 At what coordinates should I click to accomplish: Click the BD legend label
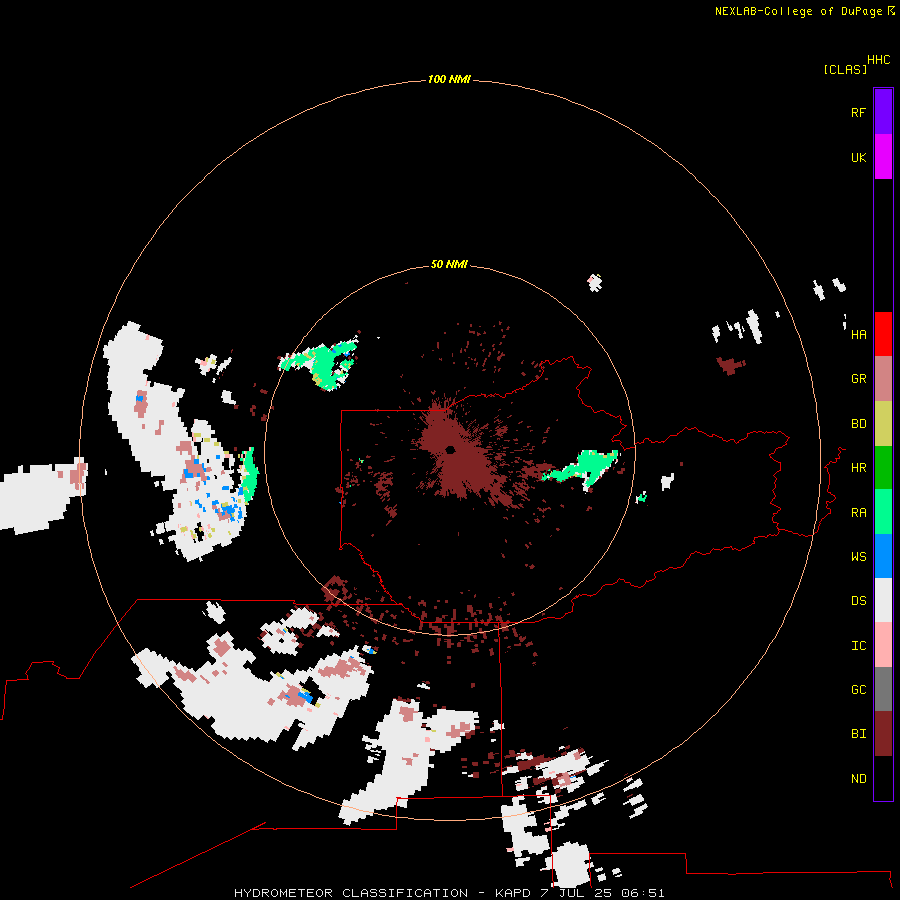858,424
